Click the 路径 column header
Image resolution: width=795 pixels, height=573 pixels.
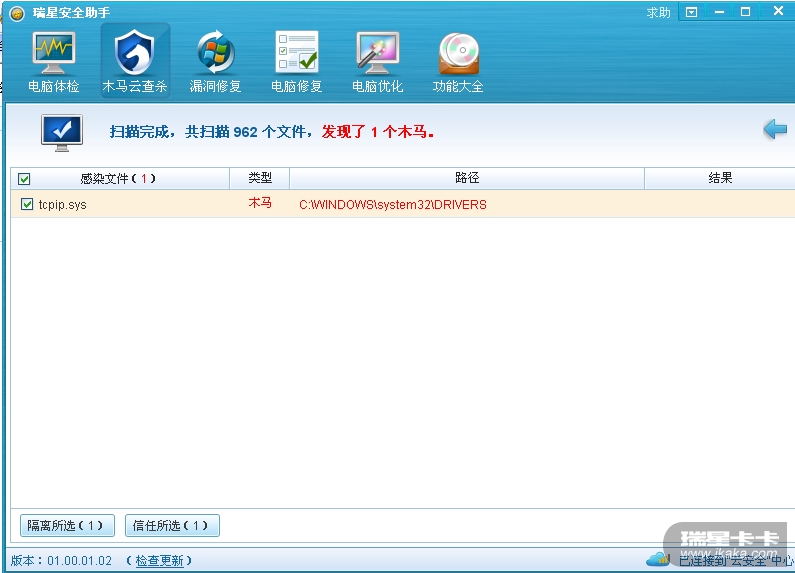pos(467,178)
